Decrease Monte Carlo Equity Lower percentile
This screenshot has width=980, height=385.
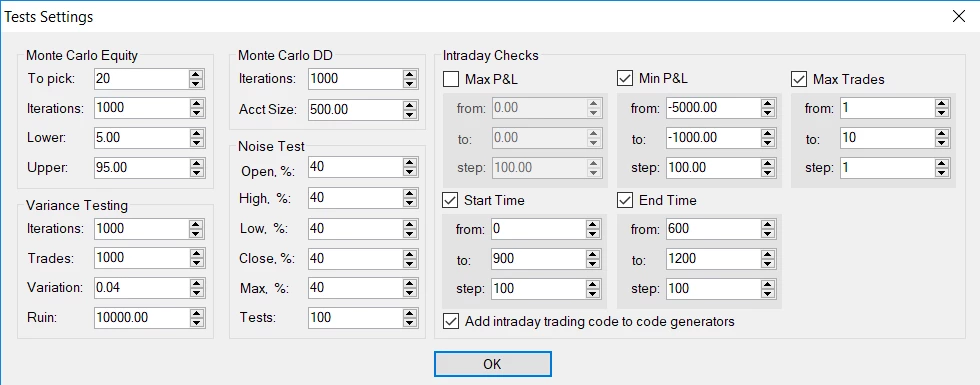[196, 142]
